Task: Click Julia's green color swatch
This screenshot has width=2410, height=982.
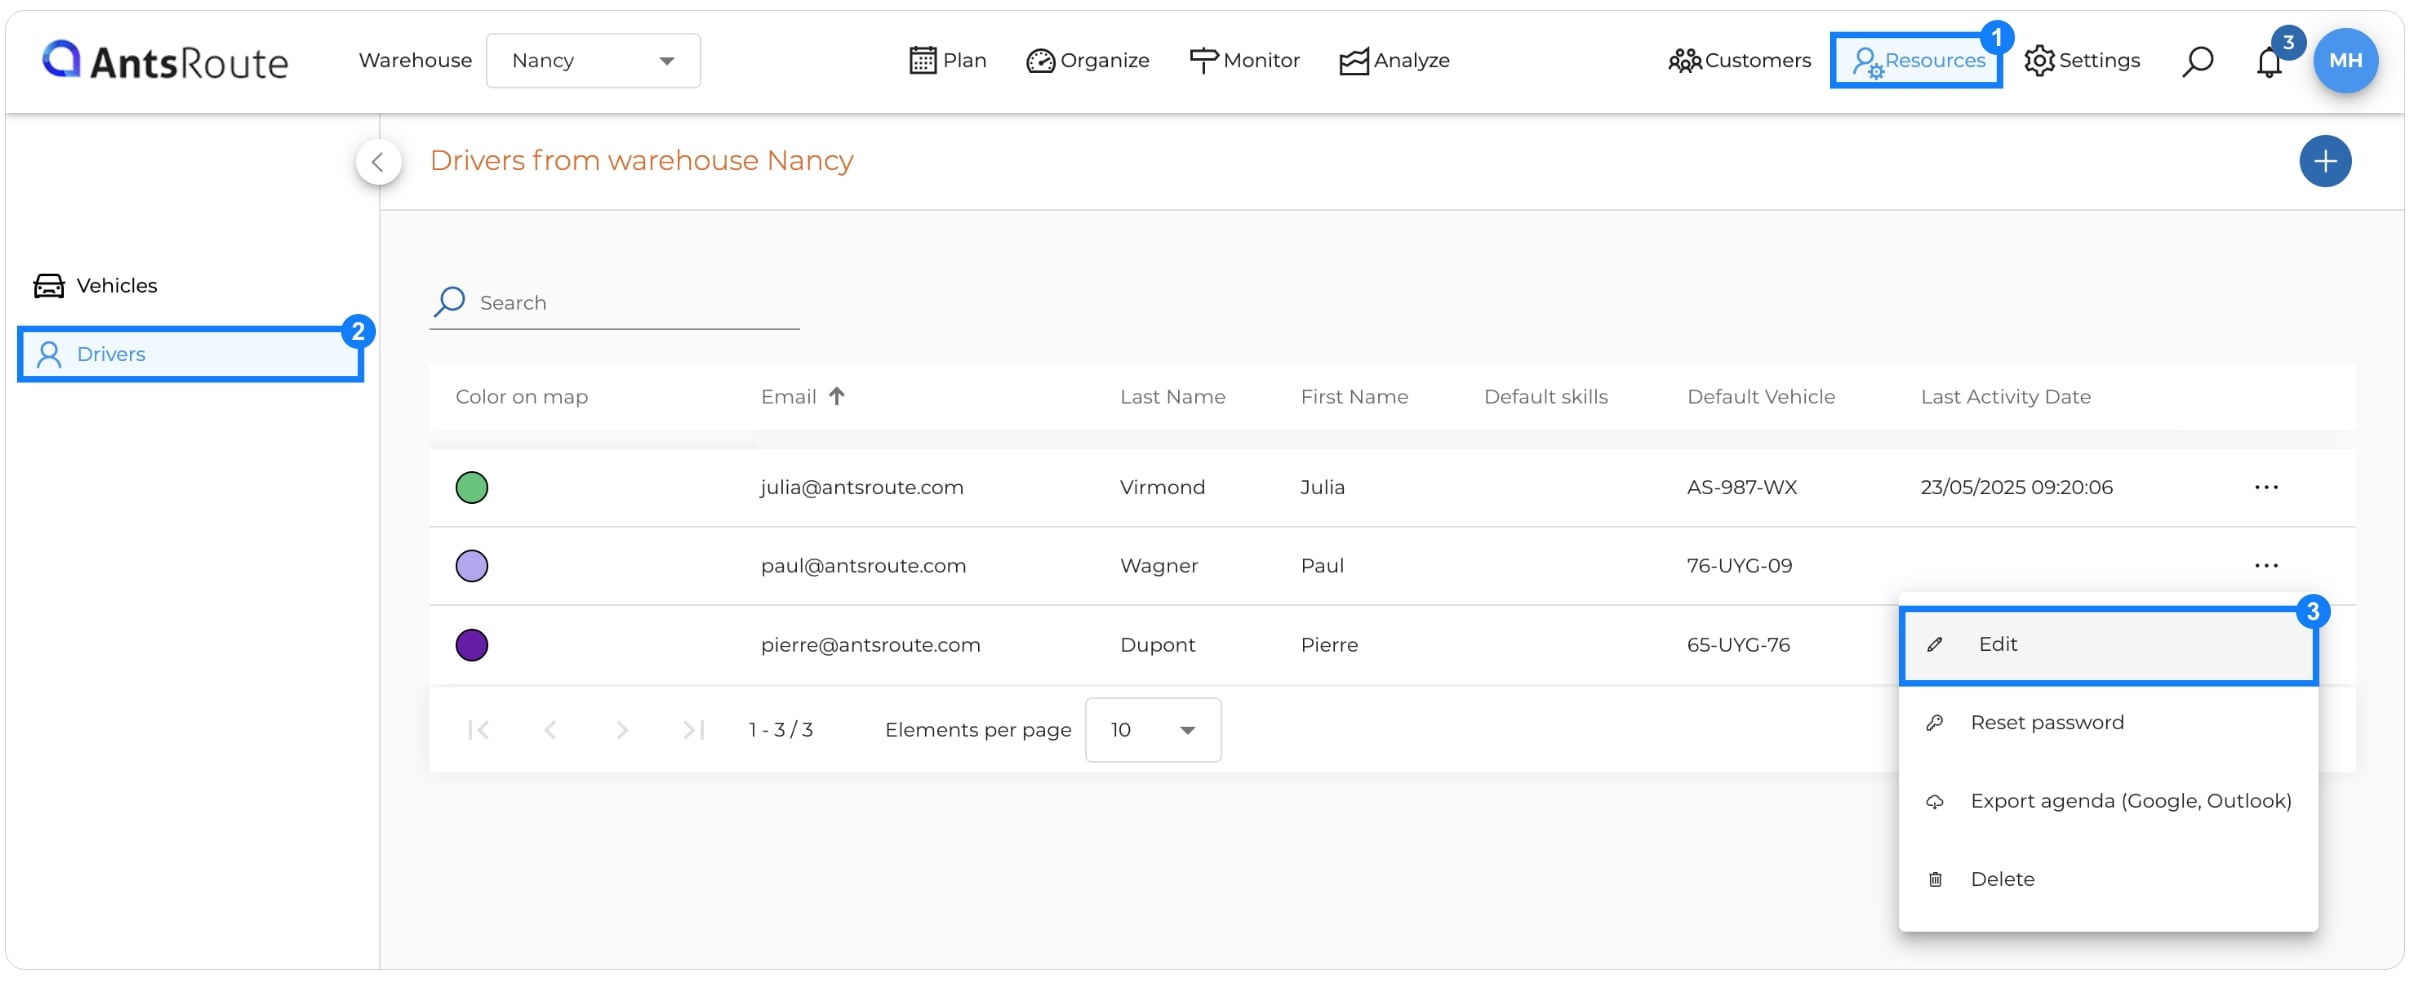Action: (x=472, y=488)
